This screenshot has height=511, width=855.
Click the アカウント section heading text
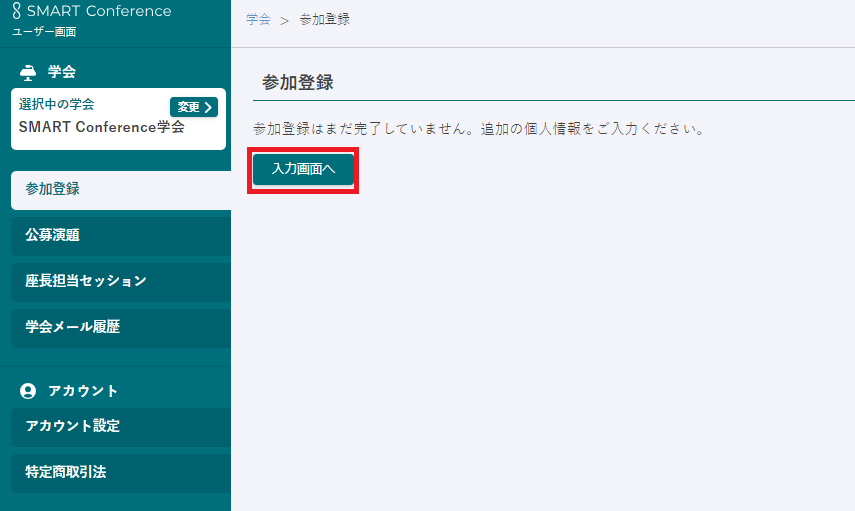click(x=83, y=391)
